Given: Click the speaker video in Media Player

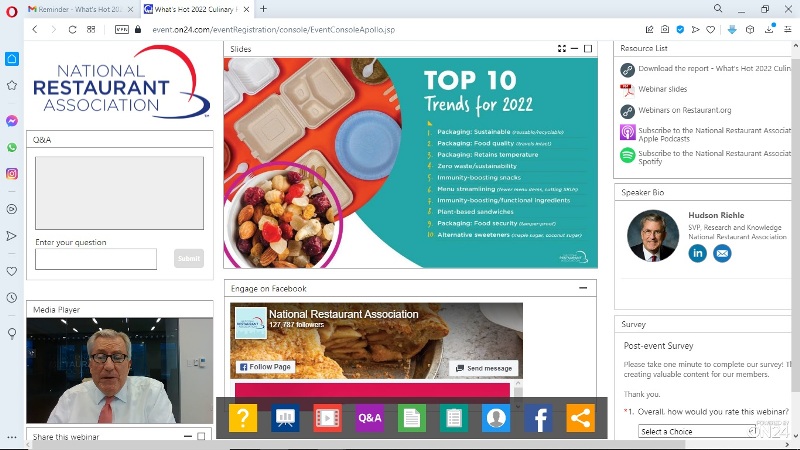Looking at the screenshot, I should click(x=119, y=370).
